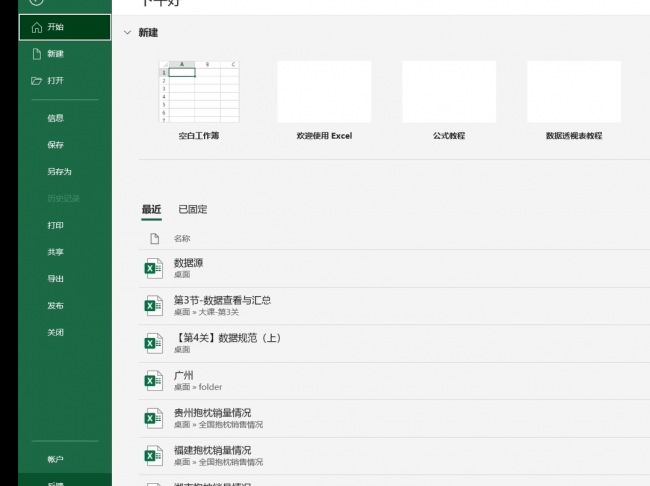Screen dimensions: 650x486
Task: Click the Excel icon for 数据源
Action: (x=153, y=269)
